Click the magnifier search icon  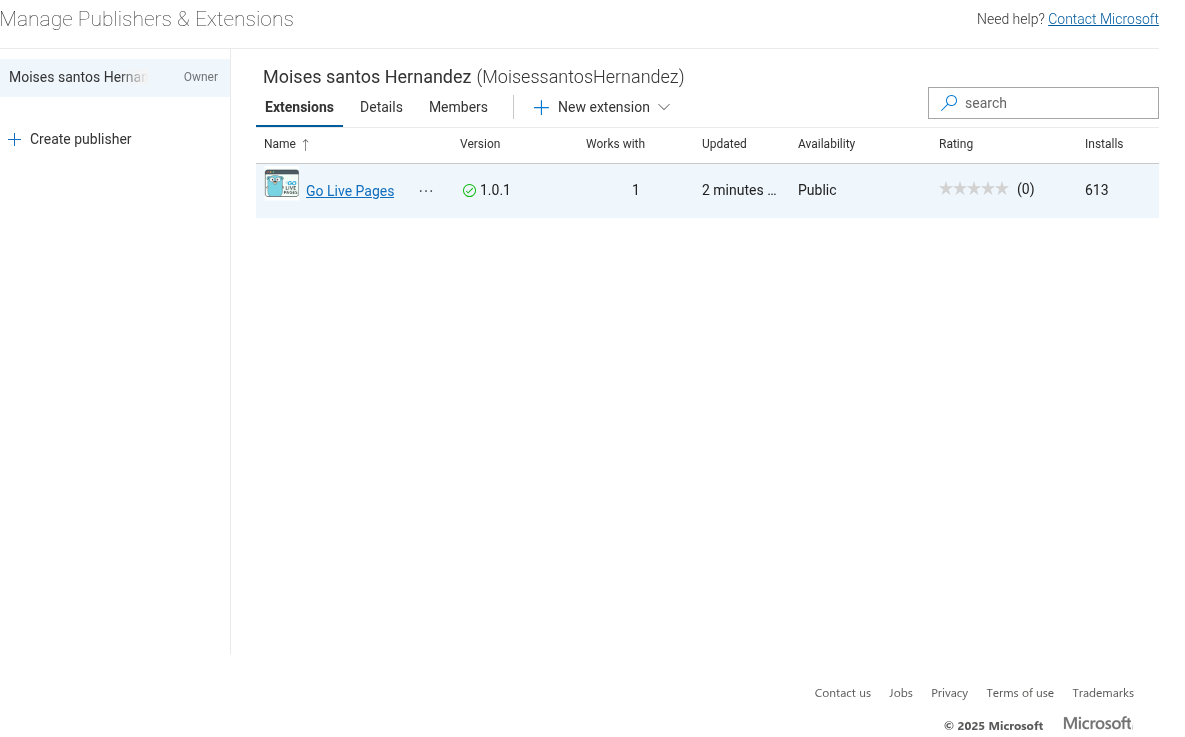949,103
